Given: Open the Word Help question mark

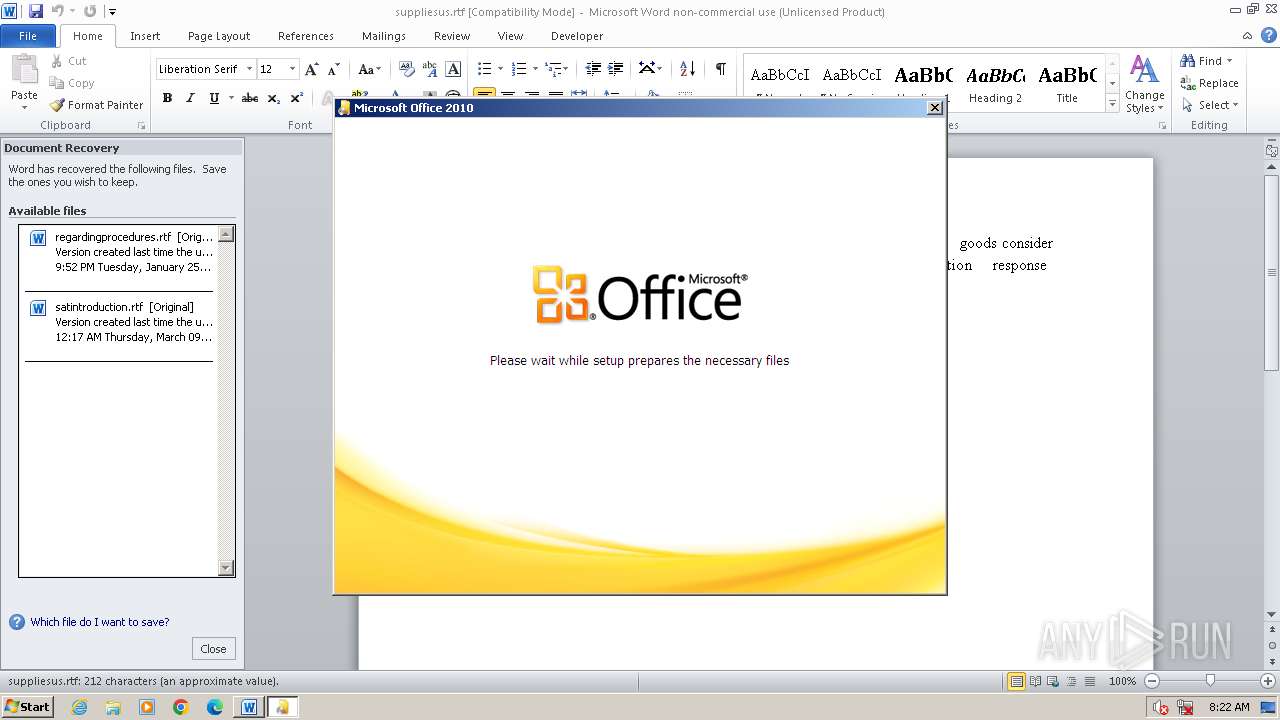Looking at the screenshot, I should pyautogui.click(x=1269, y=36).
